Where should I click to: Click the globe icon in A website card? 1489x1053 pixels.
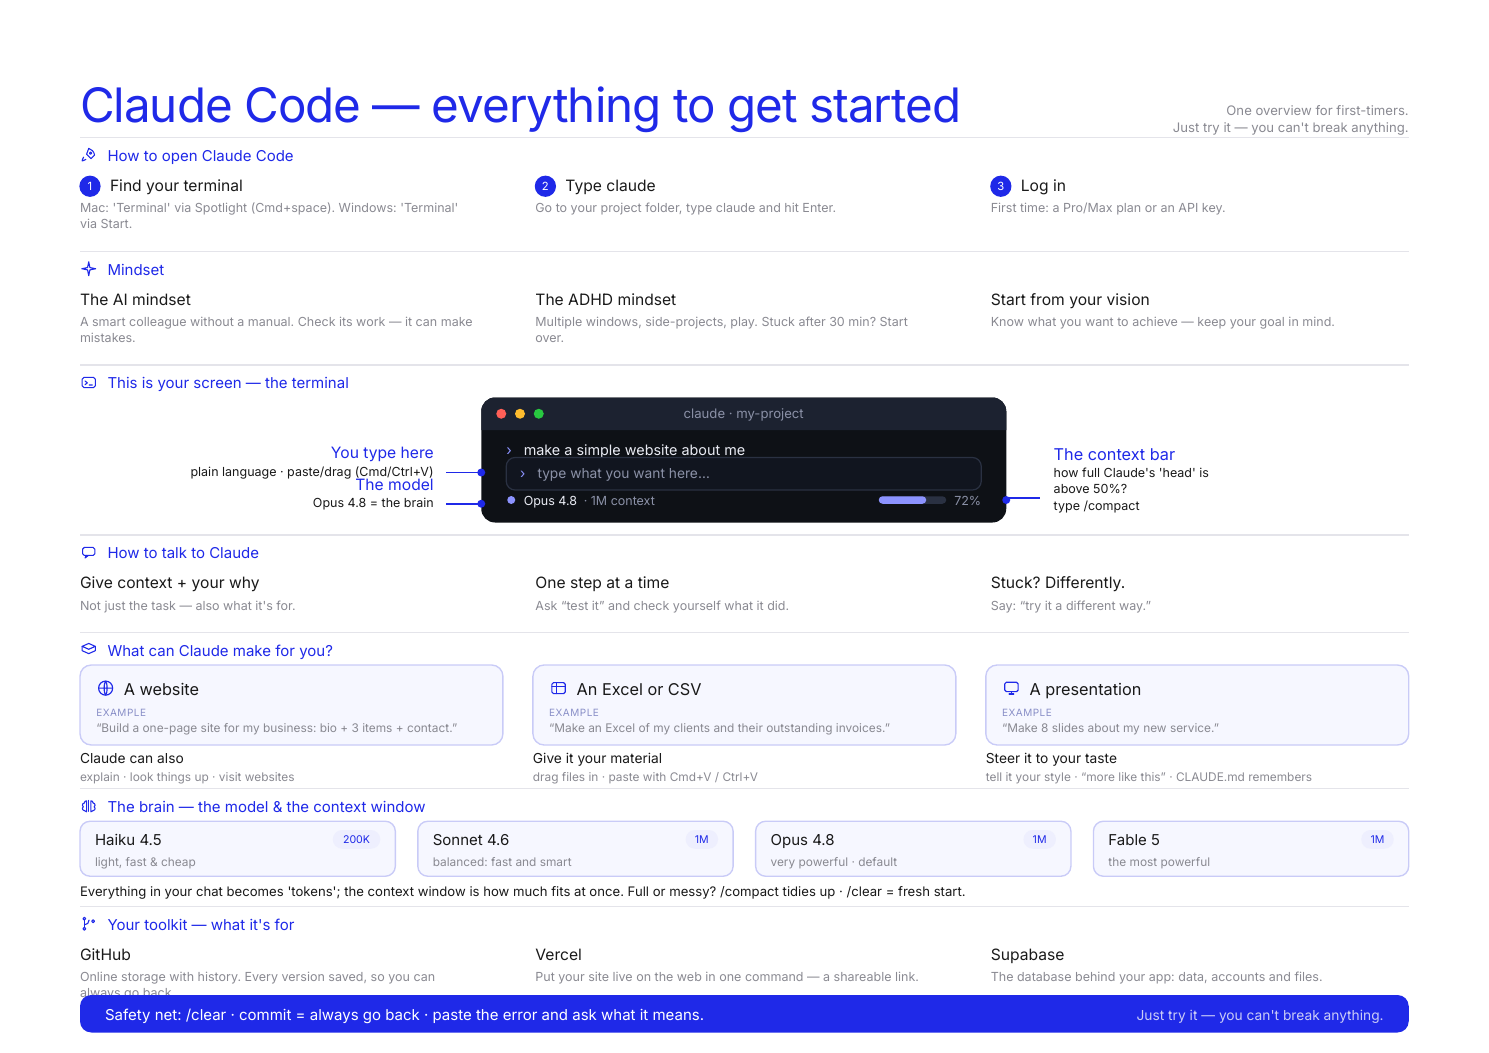(x=105, y=688)
